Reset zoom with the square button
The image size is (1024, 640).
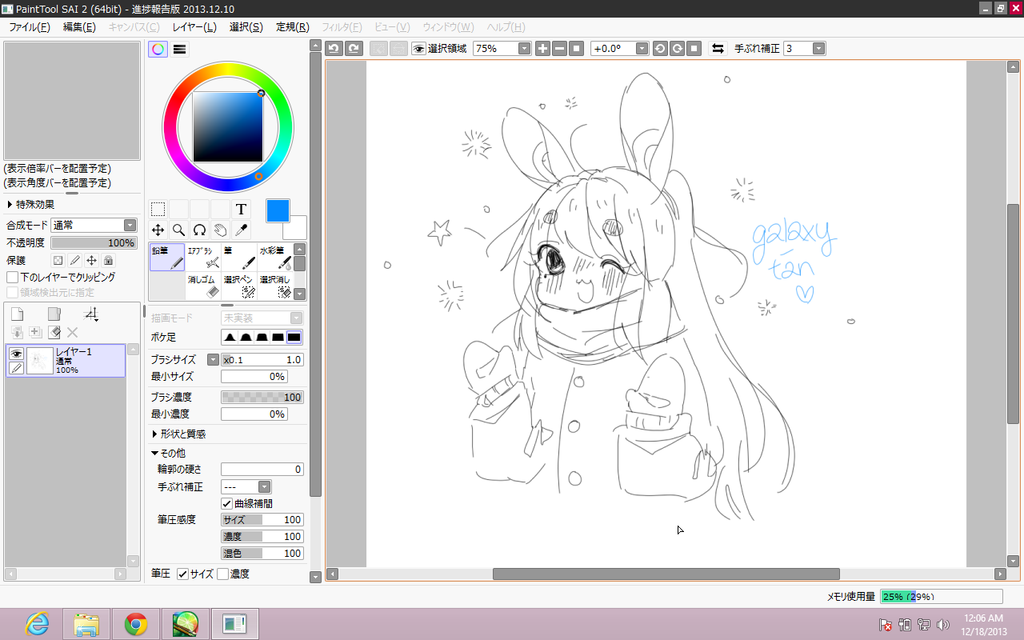point(576,48)
